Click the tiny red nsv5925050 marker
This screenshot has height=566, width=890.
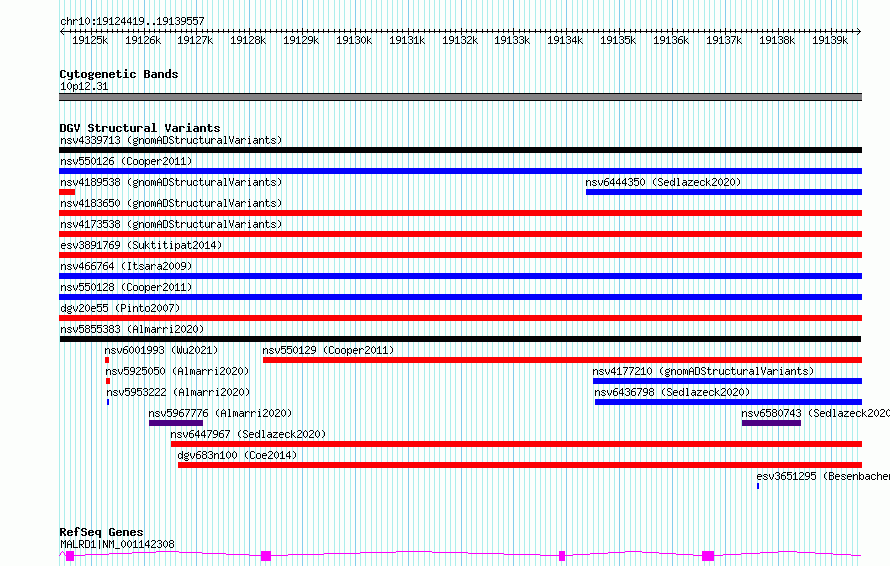coord(108,381)
